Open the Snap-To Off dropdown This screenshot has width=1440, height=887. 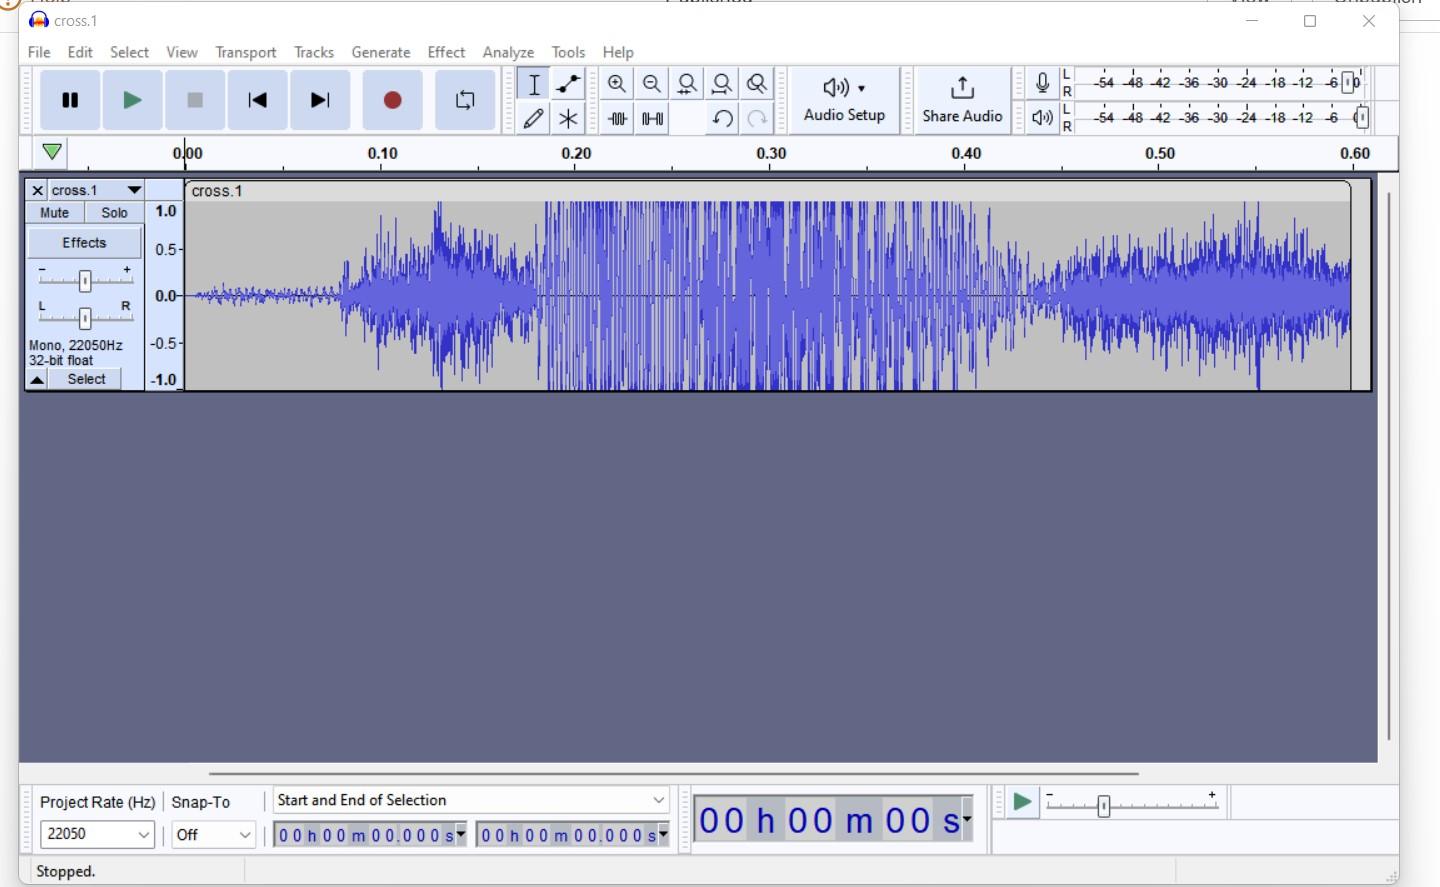tap(214, 834)
